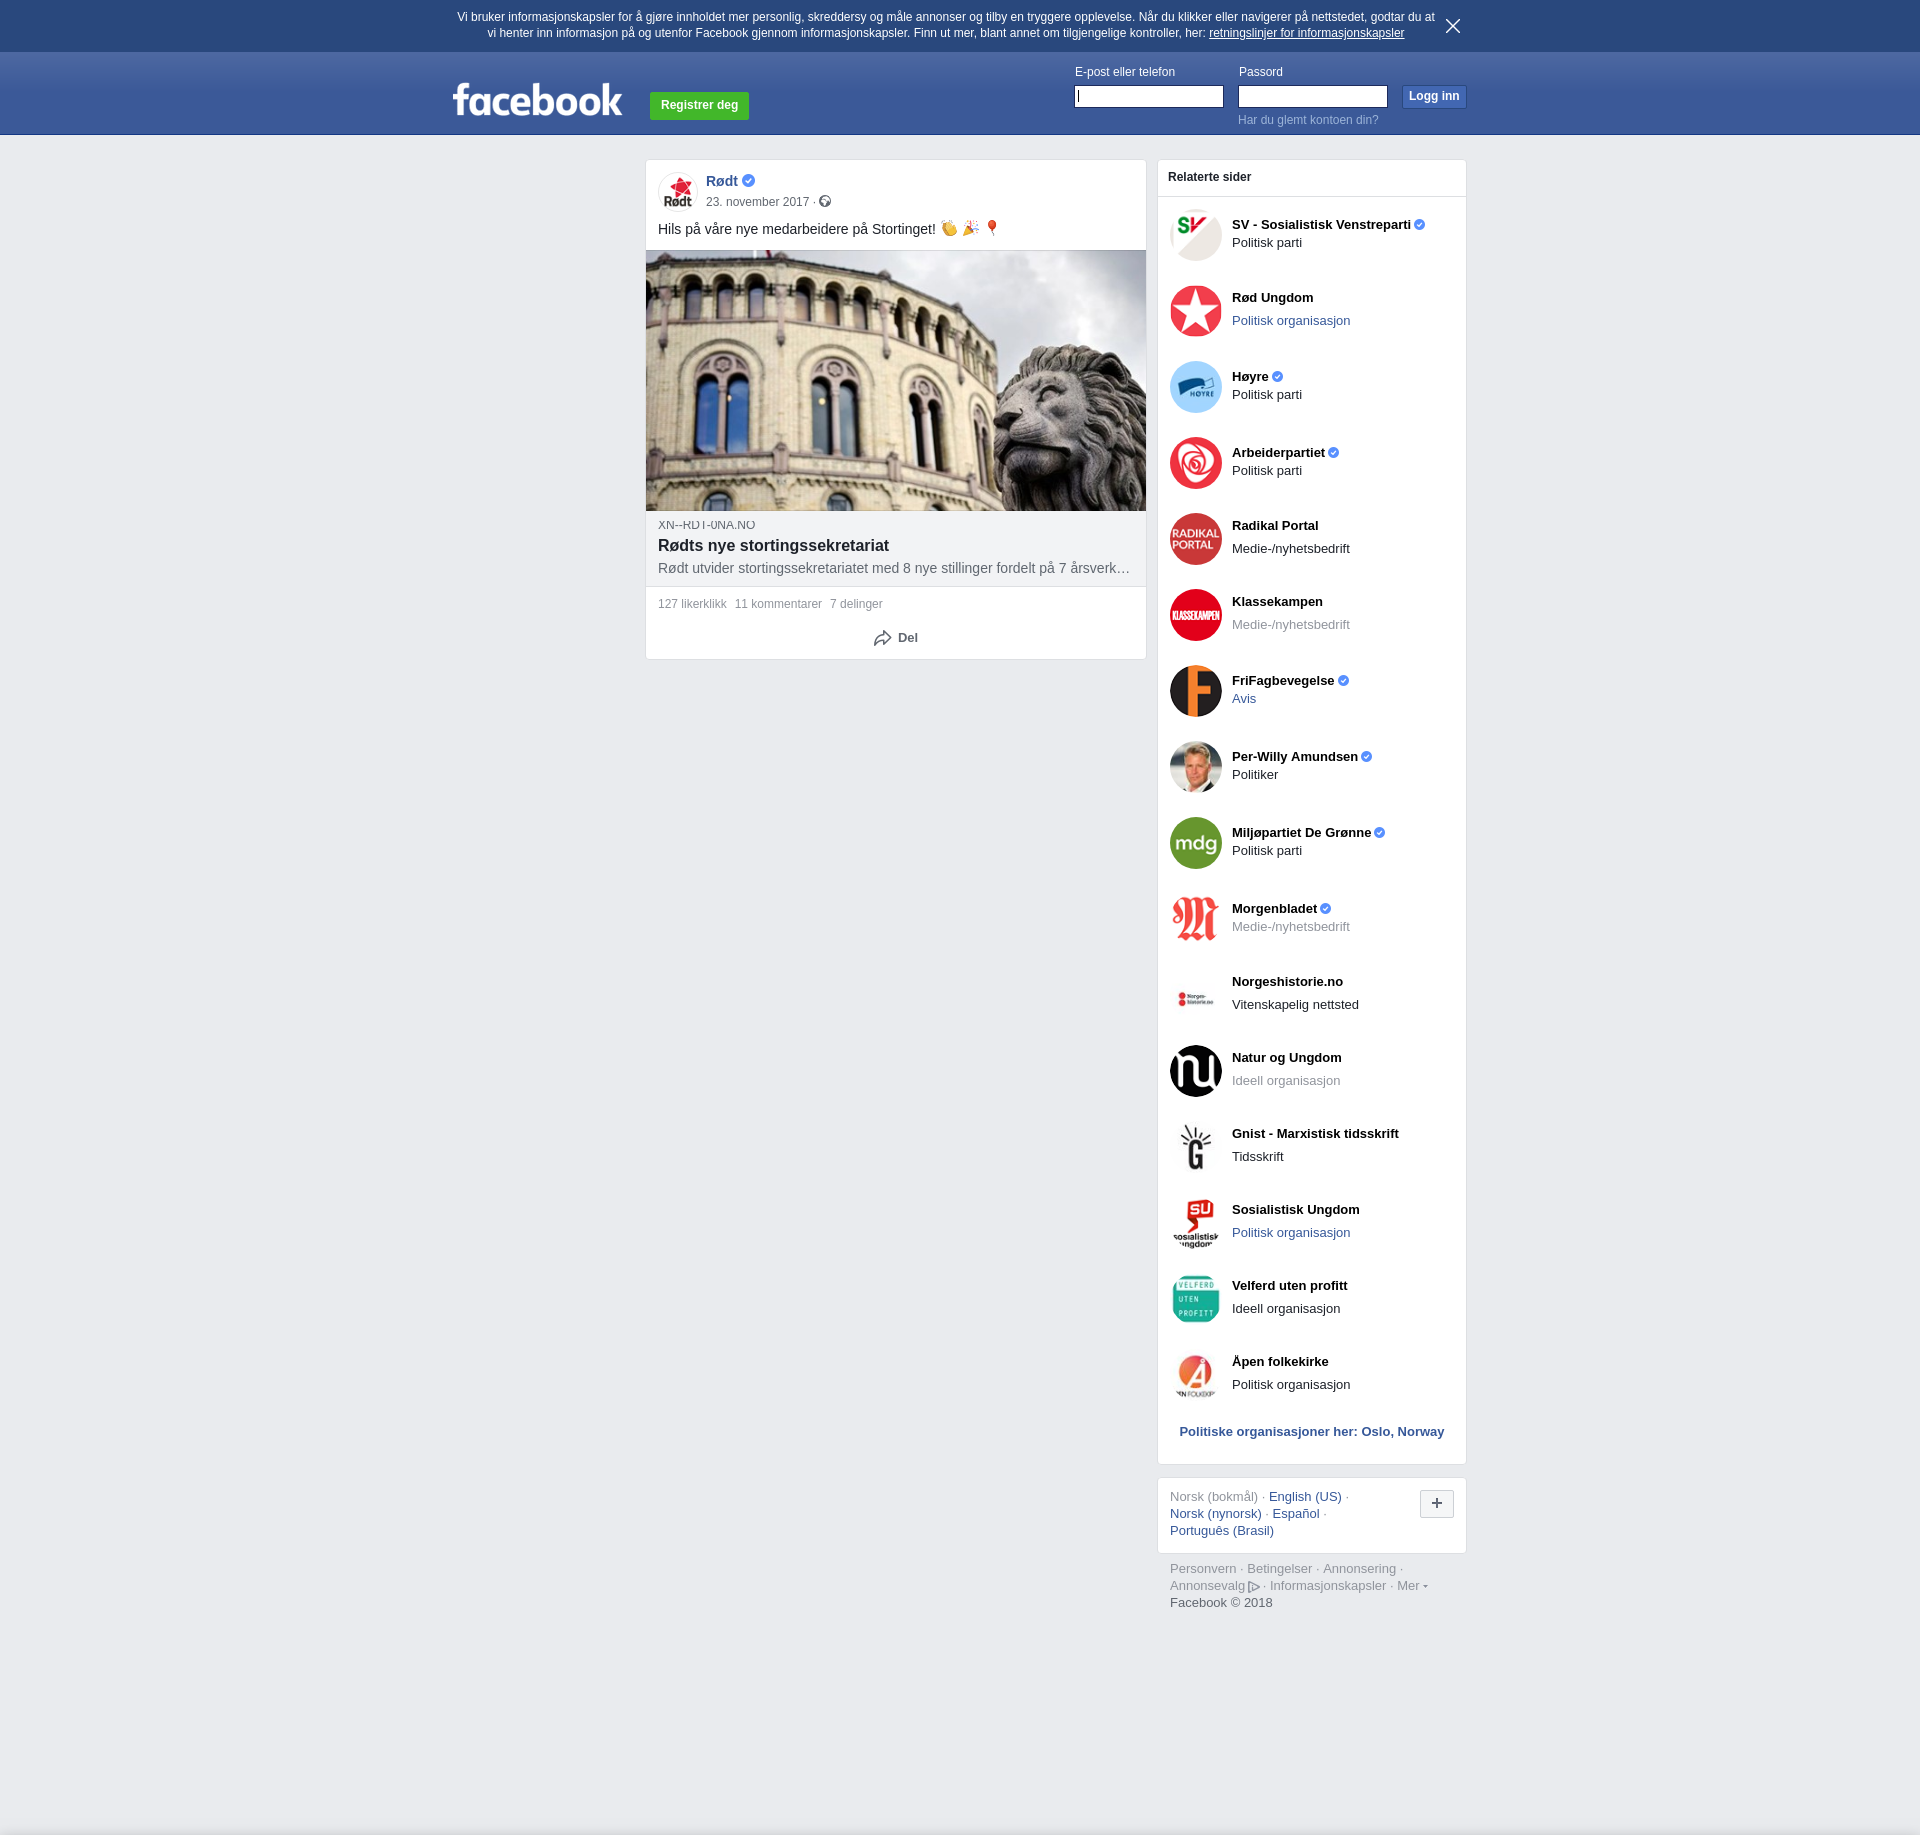The image size is (1920, 1835).
Task: Focus the Passord input field
Action: pos(1313,96)
